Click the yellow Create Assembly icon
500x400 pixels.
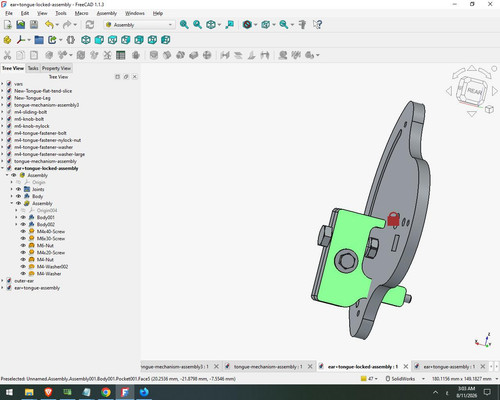pyautogui.click(x=7, y=40)
